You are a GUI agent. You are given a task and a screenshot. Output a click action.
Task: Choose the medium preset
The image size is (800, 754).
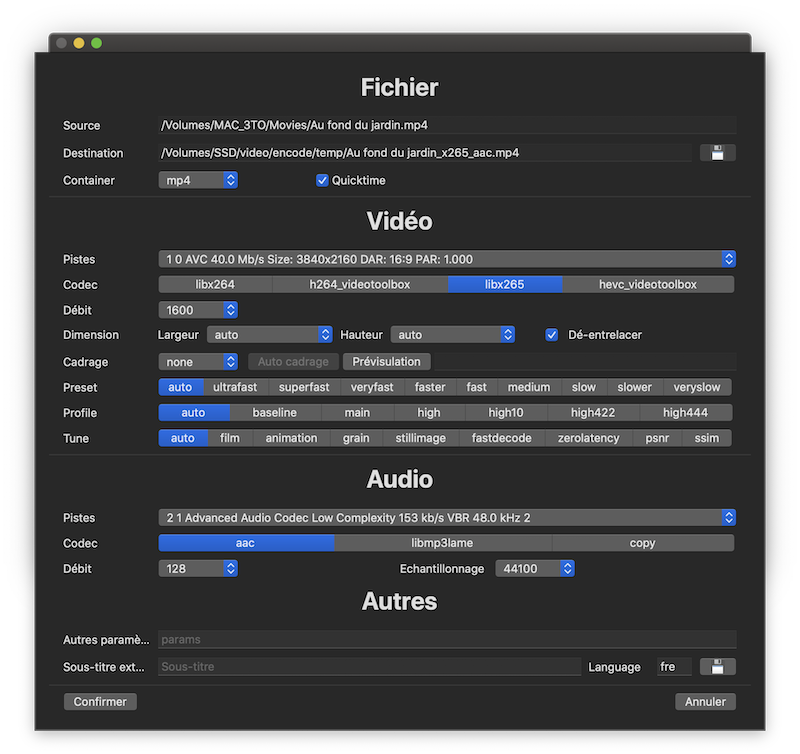click(x=529, y=387)
